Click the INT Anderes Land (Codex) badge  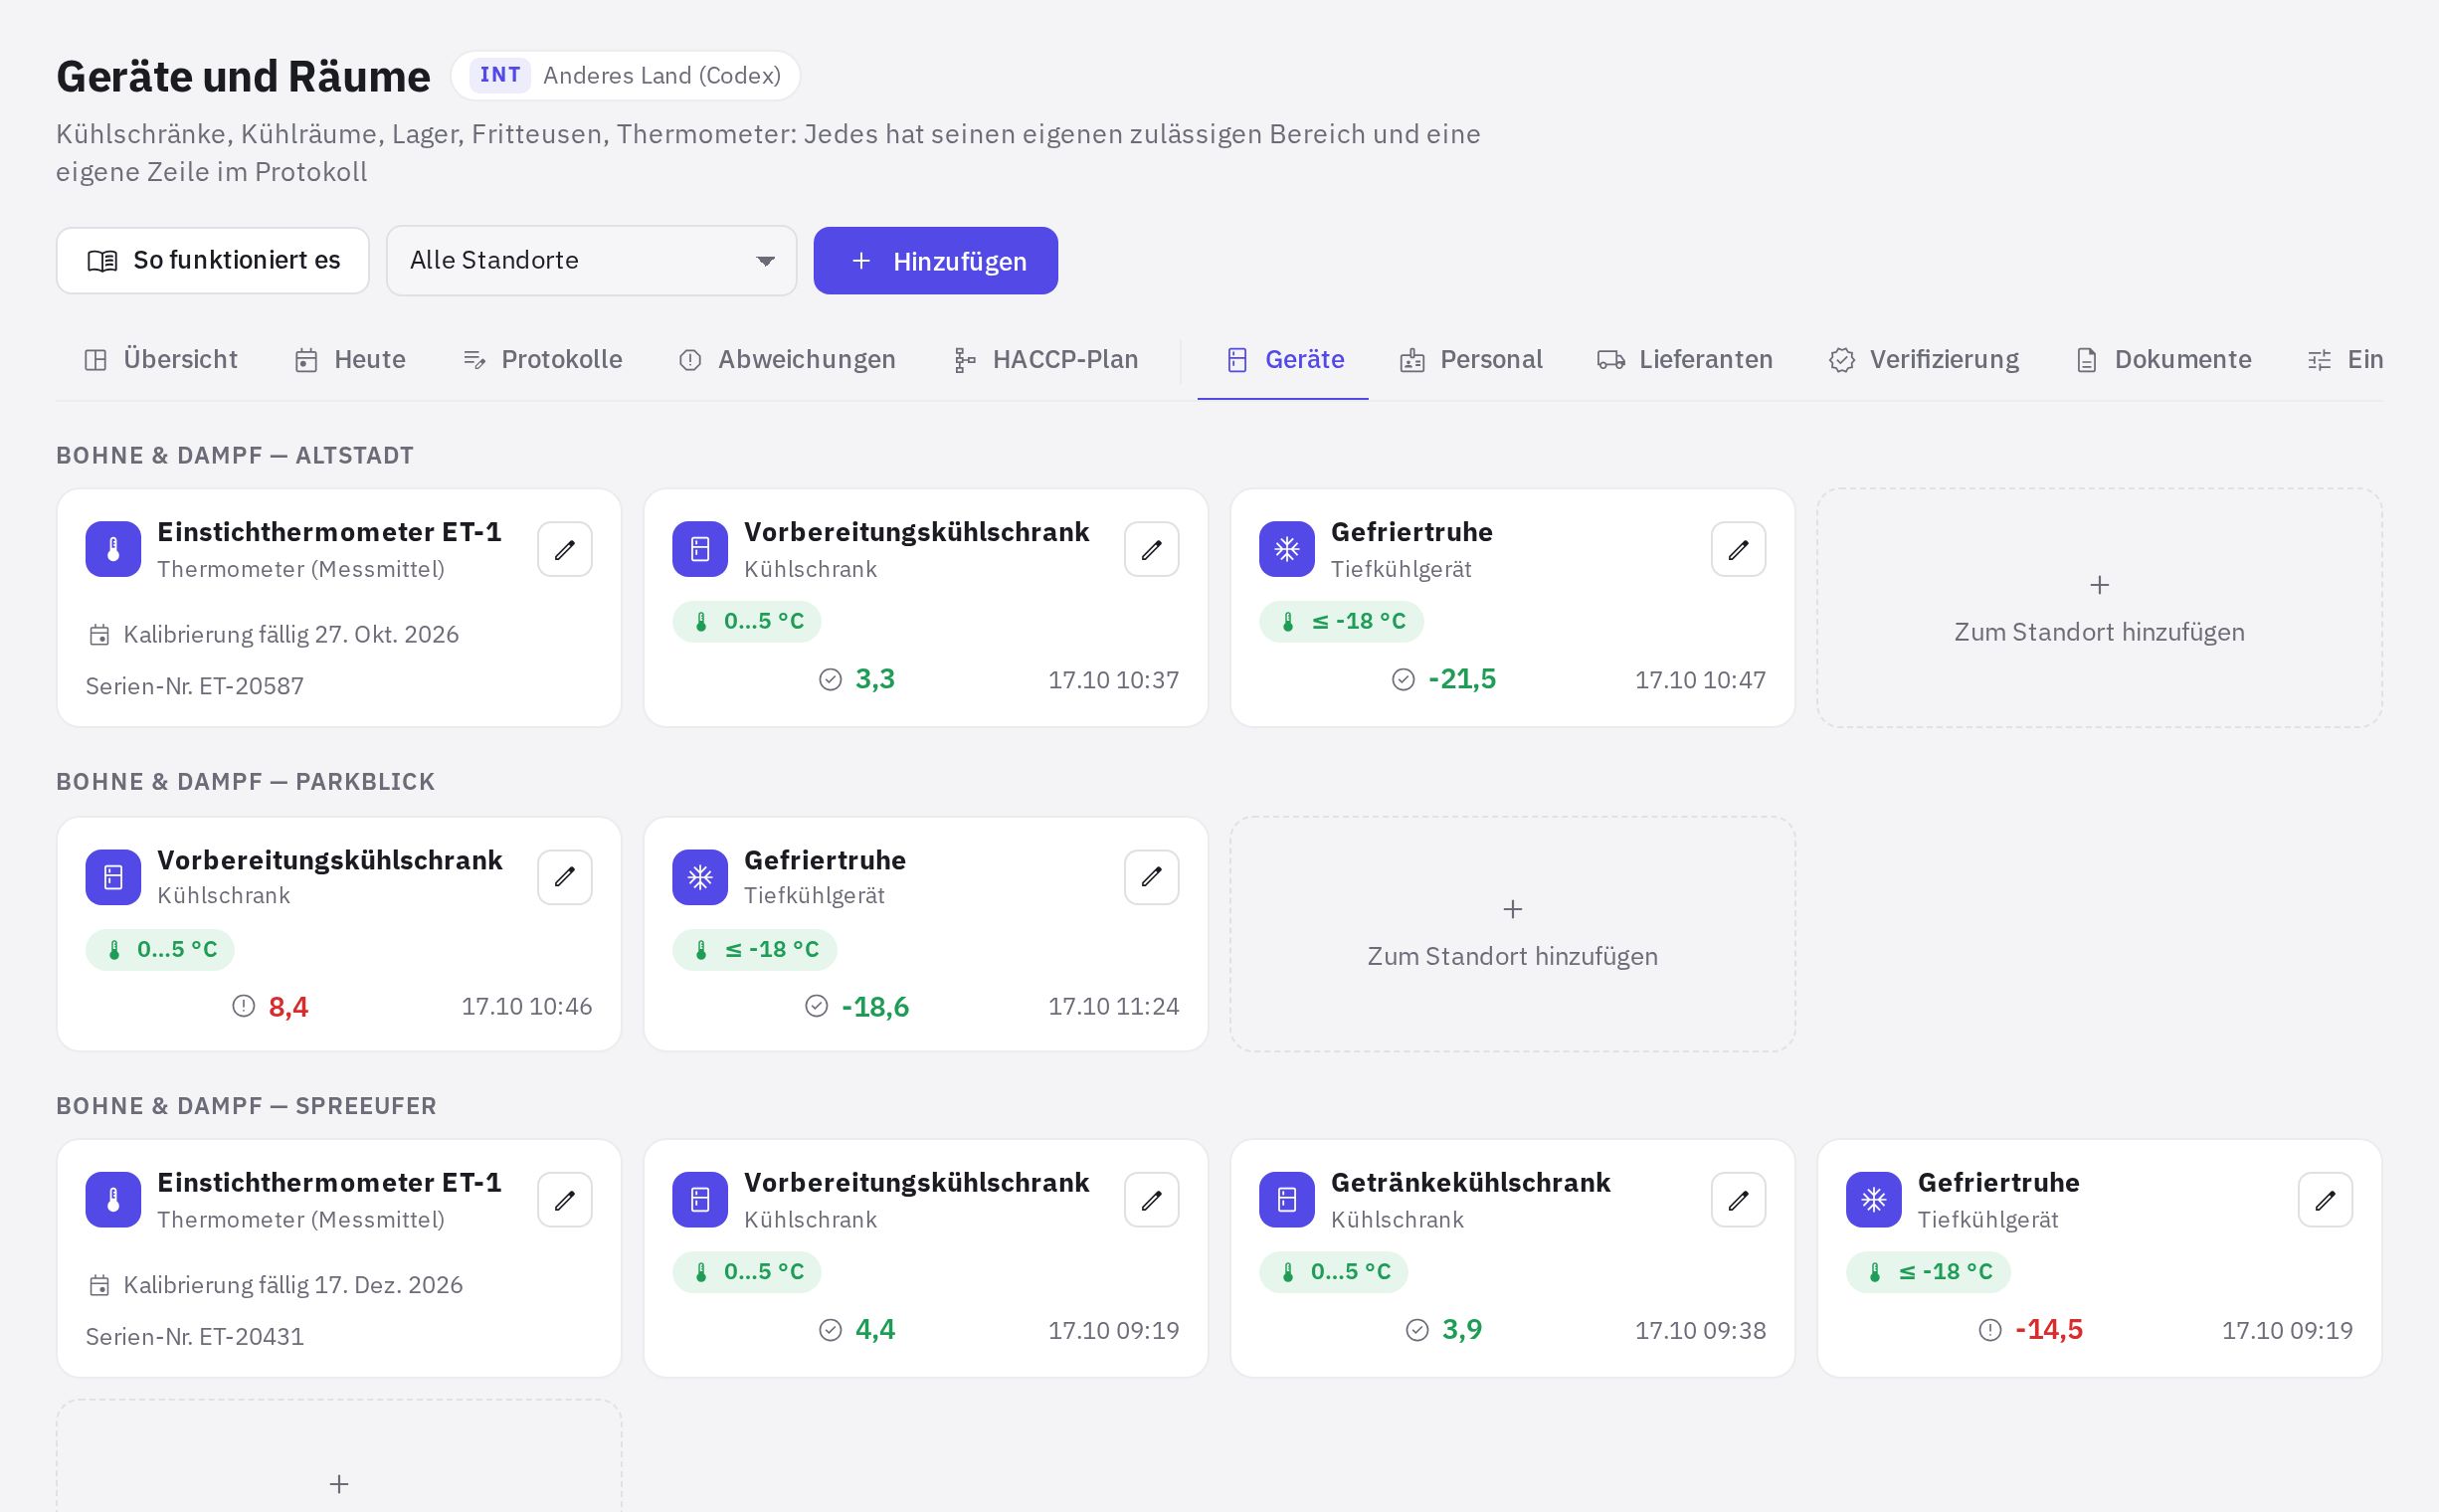[625, 75]
